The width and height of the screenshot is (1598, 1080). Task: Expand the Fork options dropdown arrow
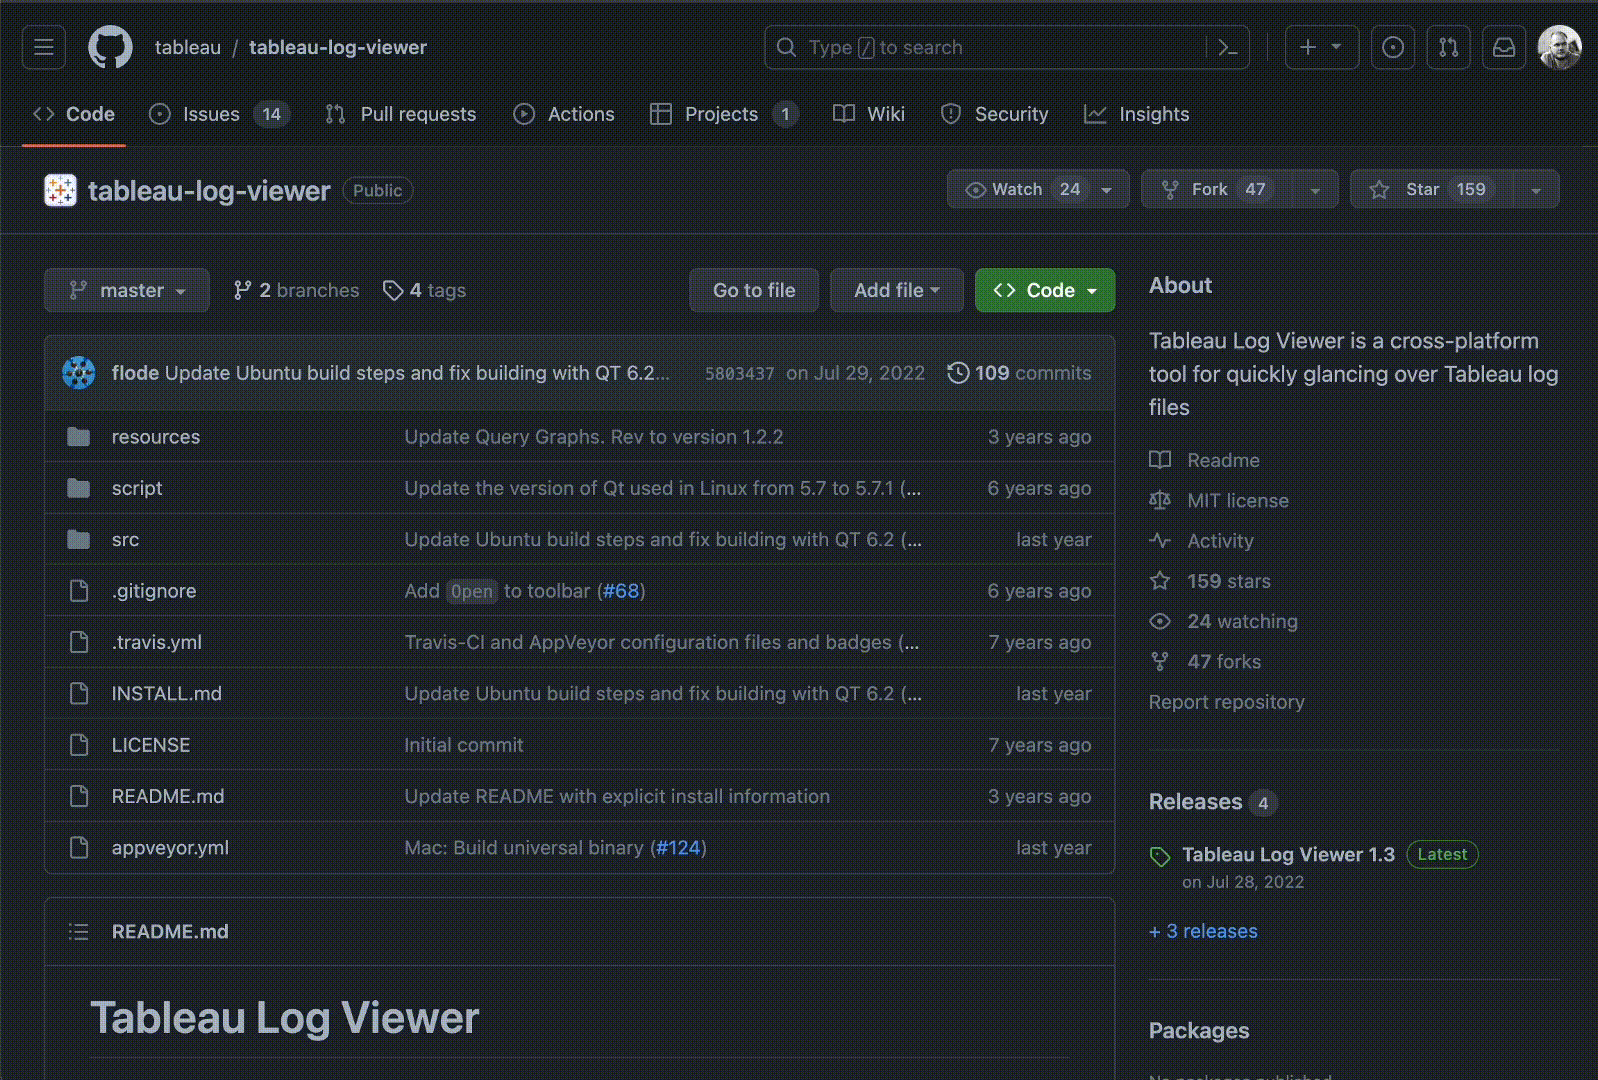pyautogui.click(x=1316, y=189)
